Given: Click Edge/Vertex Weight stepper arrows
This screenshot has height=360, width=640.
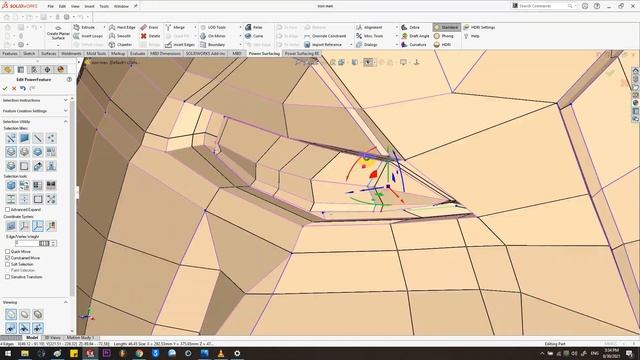Looking at the screenshot, I should [x=53, y=243].
